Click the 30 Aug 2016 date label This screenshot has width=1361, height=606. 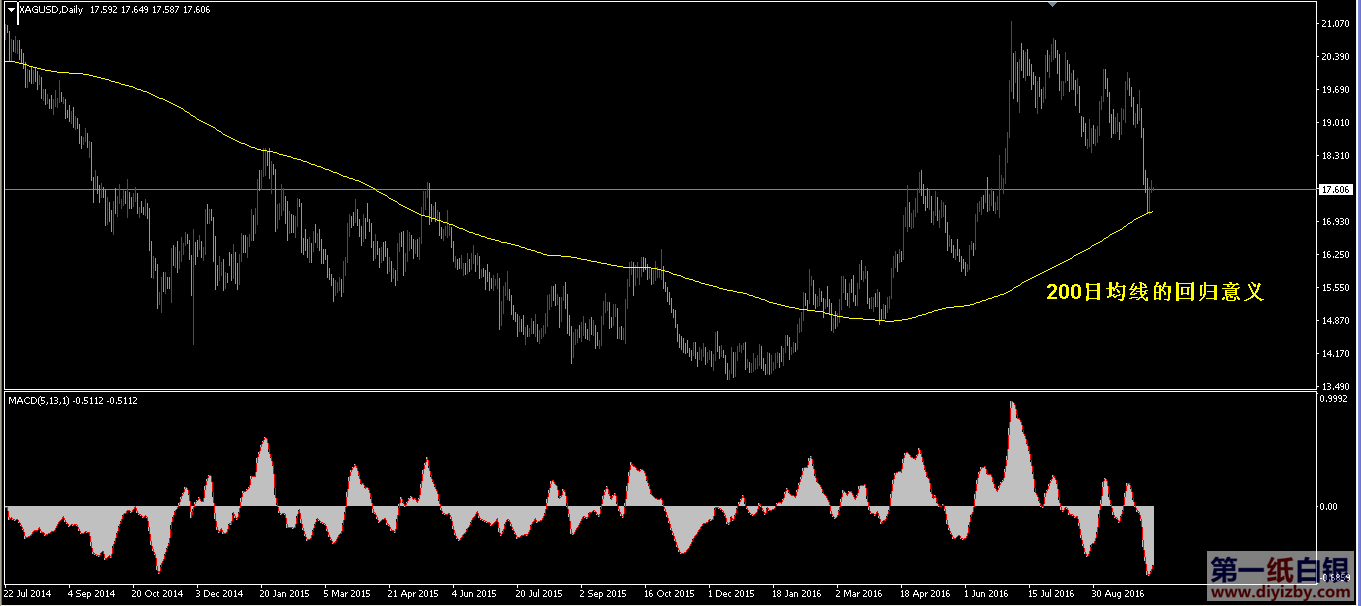pos(1119,593)
